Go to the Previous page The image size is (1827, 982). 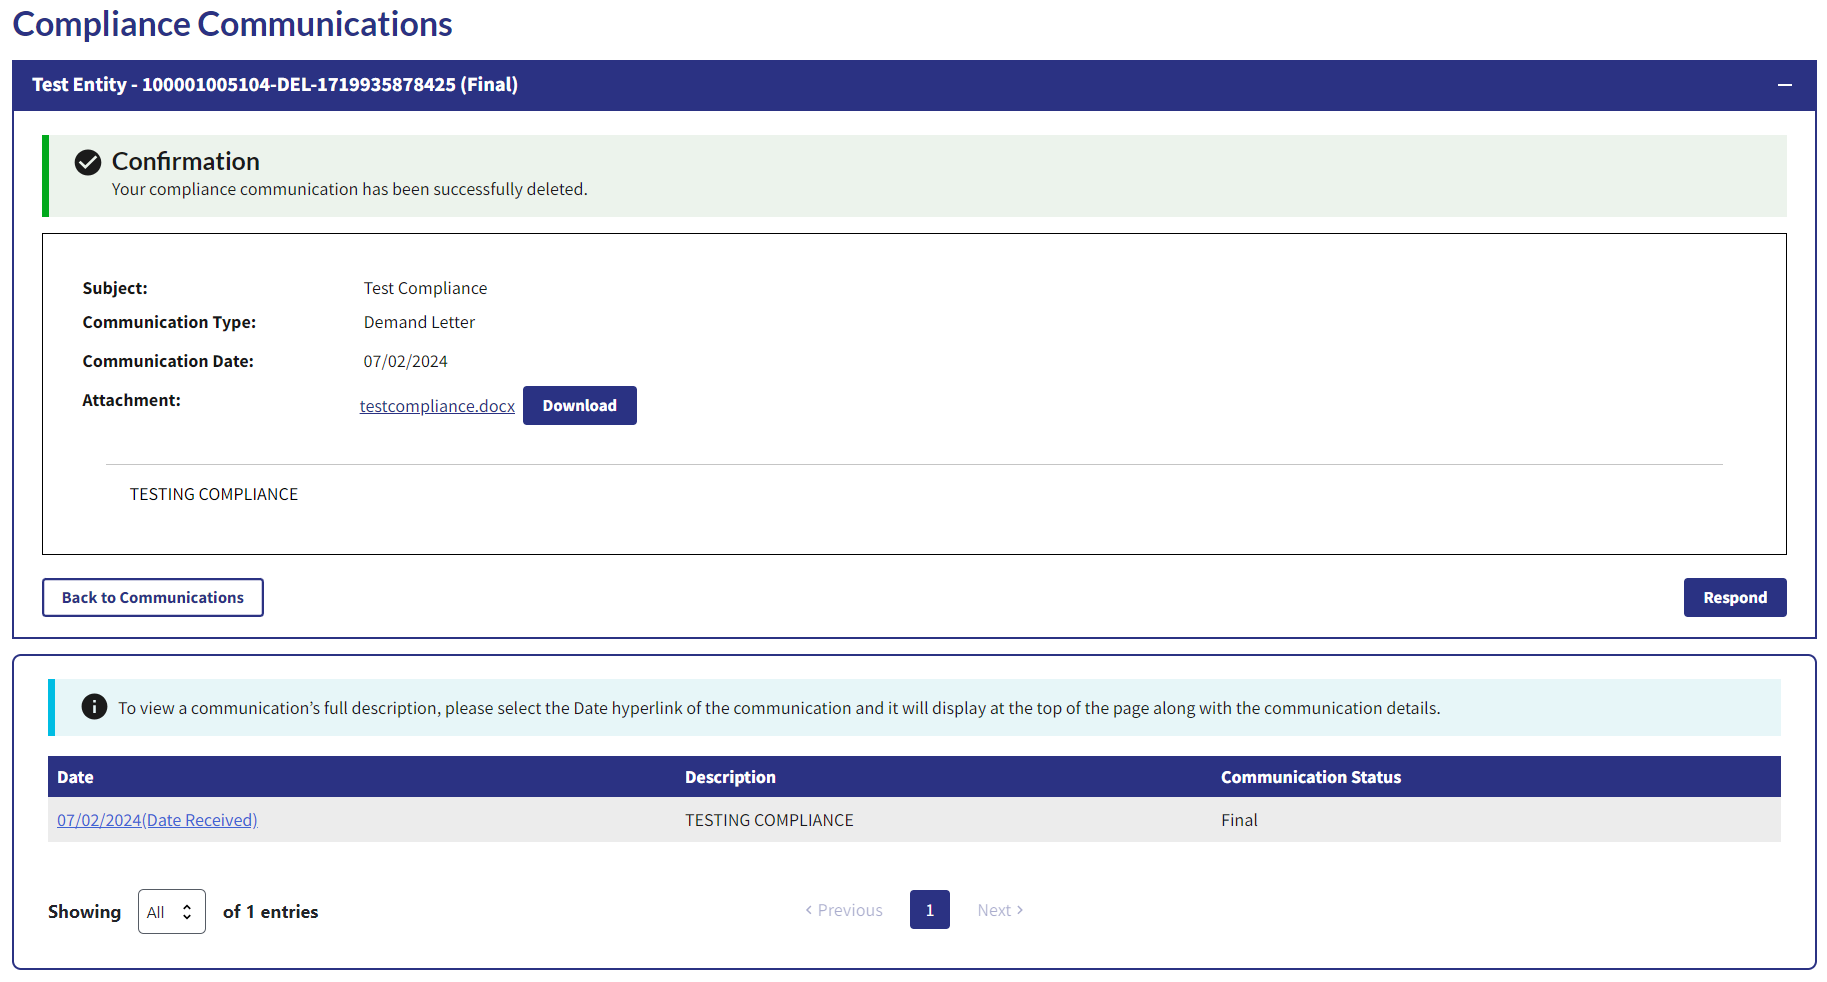[x=844, y=910]
